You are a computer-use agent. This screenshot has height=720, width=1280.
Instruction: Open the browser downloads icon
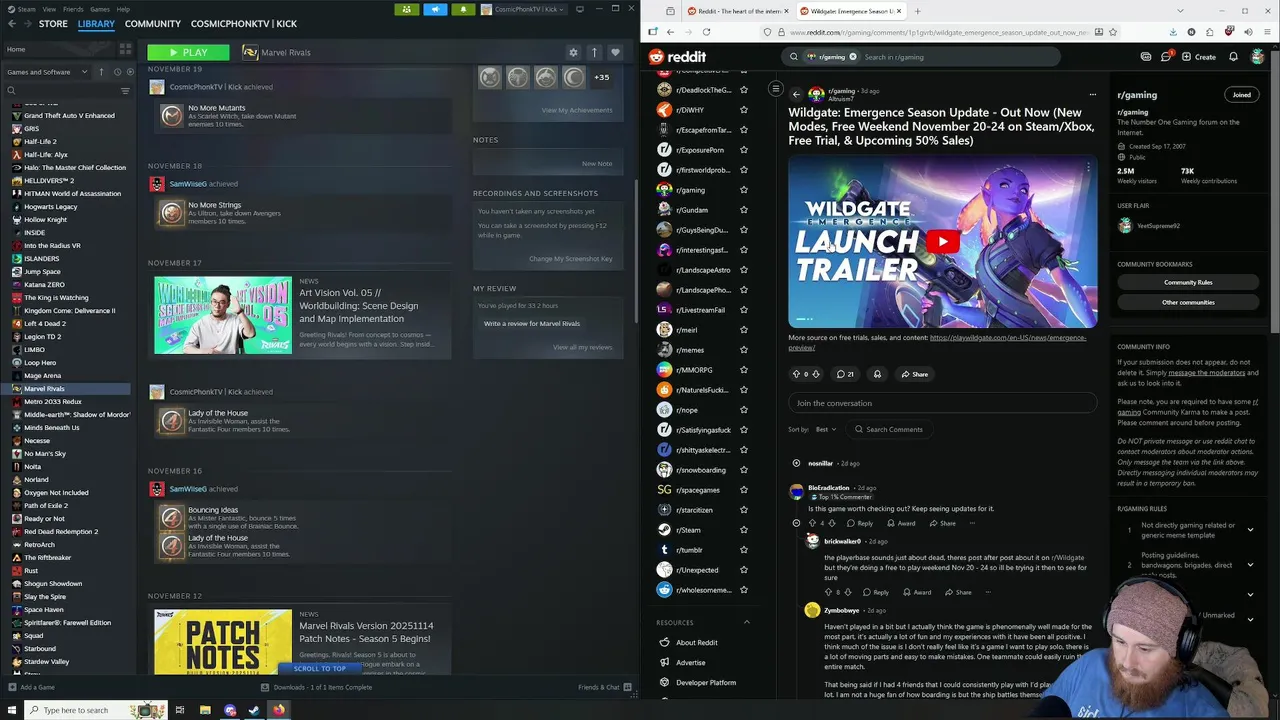tap(1172, 32)
